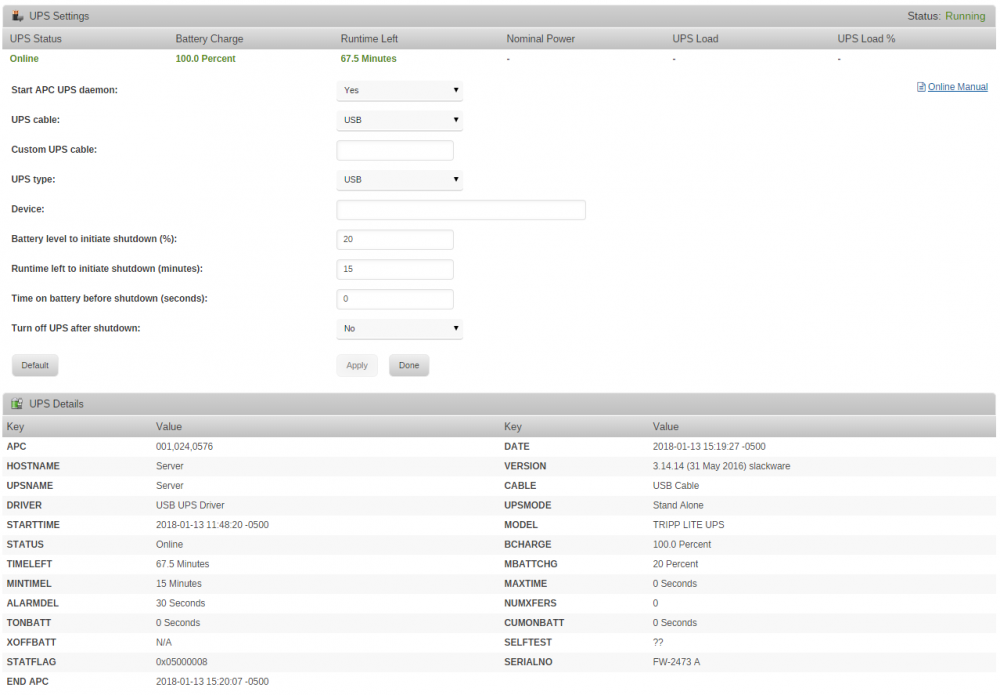1000x695 pixels.
Task: Click the STATUS key in details
Action: coord(26,545)
